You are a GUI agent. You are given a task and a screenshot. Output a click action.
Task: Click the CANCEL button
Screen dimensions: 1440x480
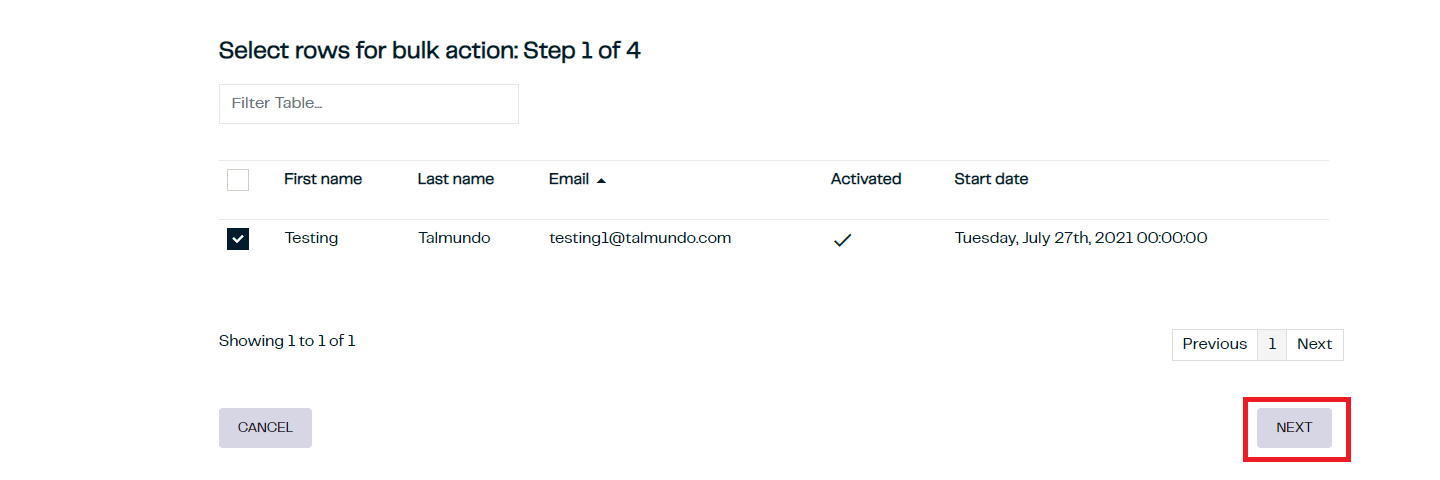(x=265, y=428)
